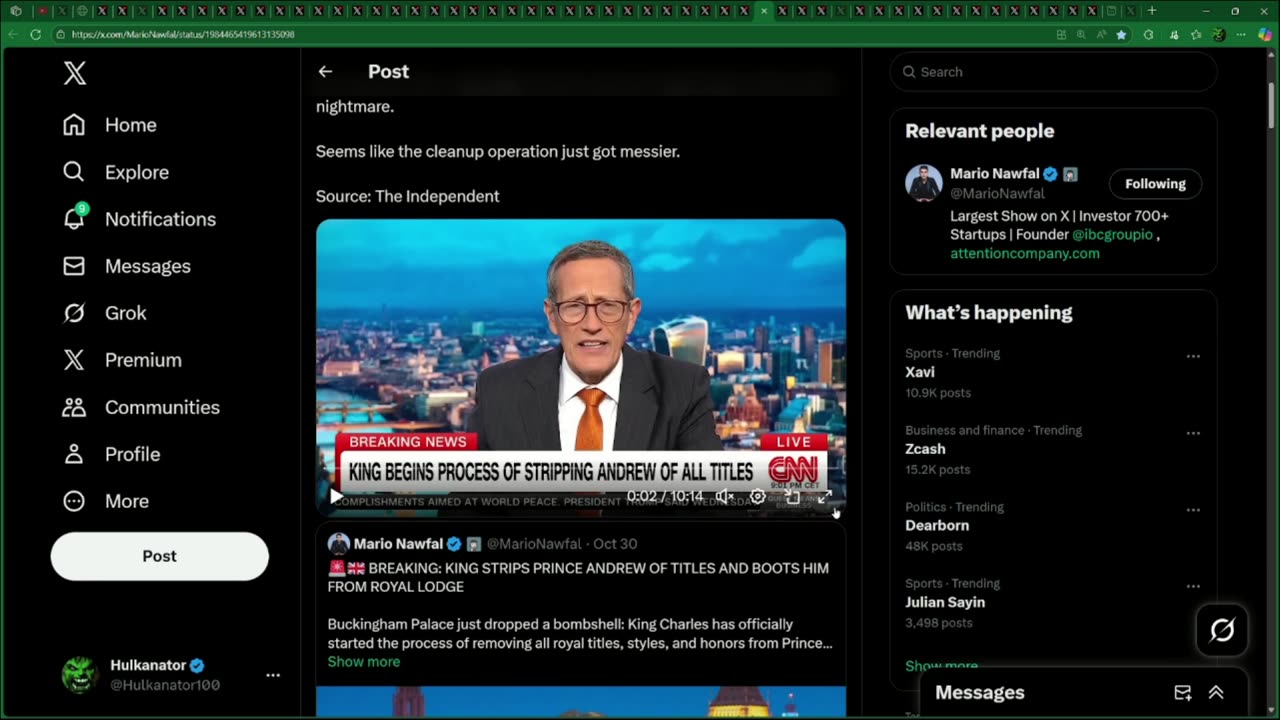Screen dimensions: 1280x720
Task: Open Hulkanator account options three dots
Action: coord(273,675)
